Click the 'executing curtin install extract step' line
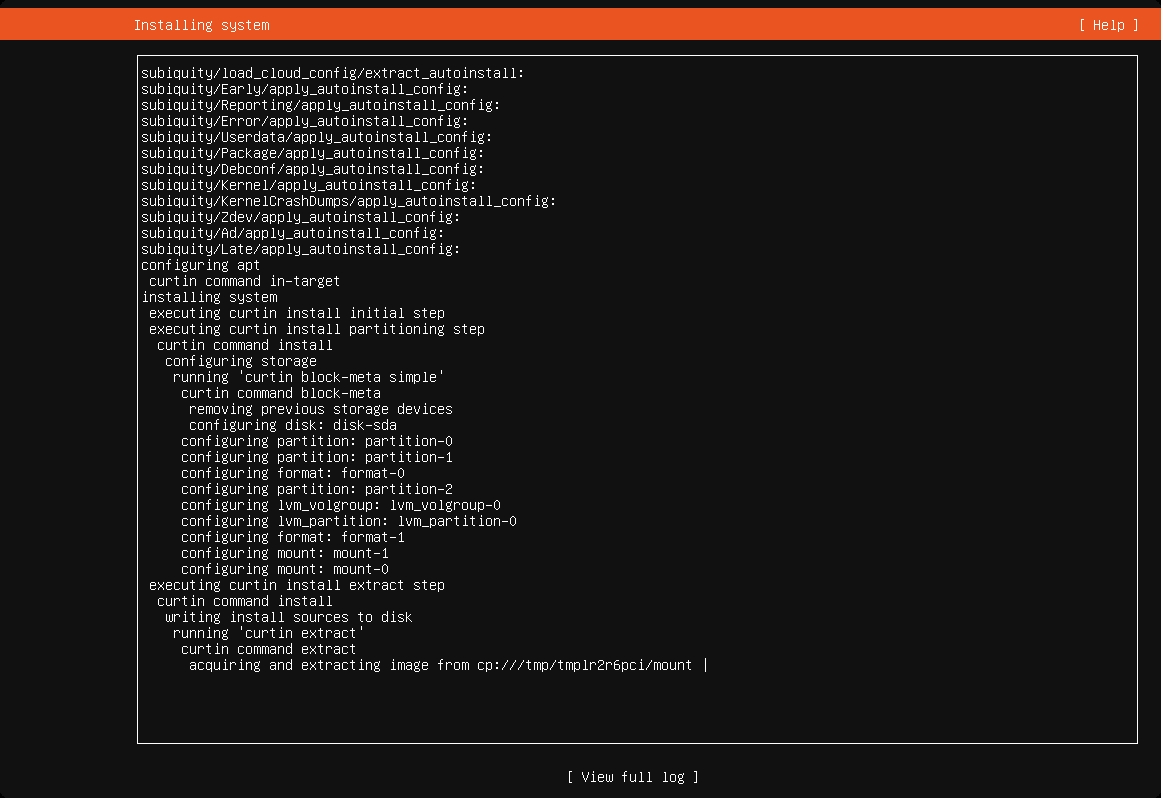This screenshot has width=1161, height=798. (297, 585)
